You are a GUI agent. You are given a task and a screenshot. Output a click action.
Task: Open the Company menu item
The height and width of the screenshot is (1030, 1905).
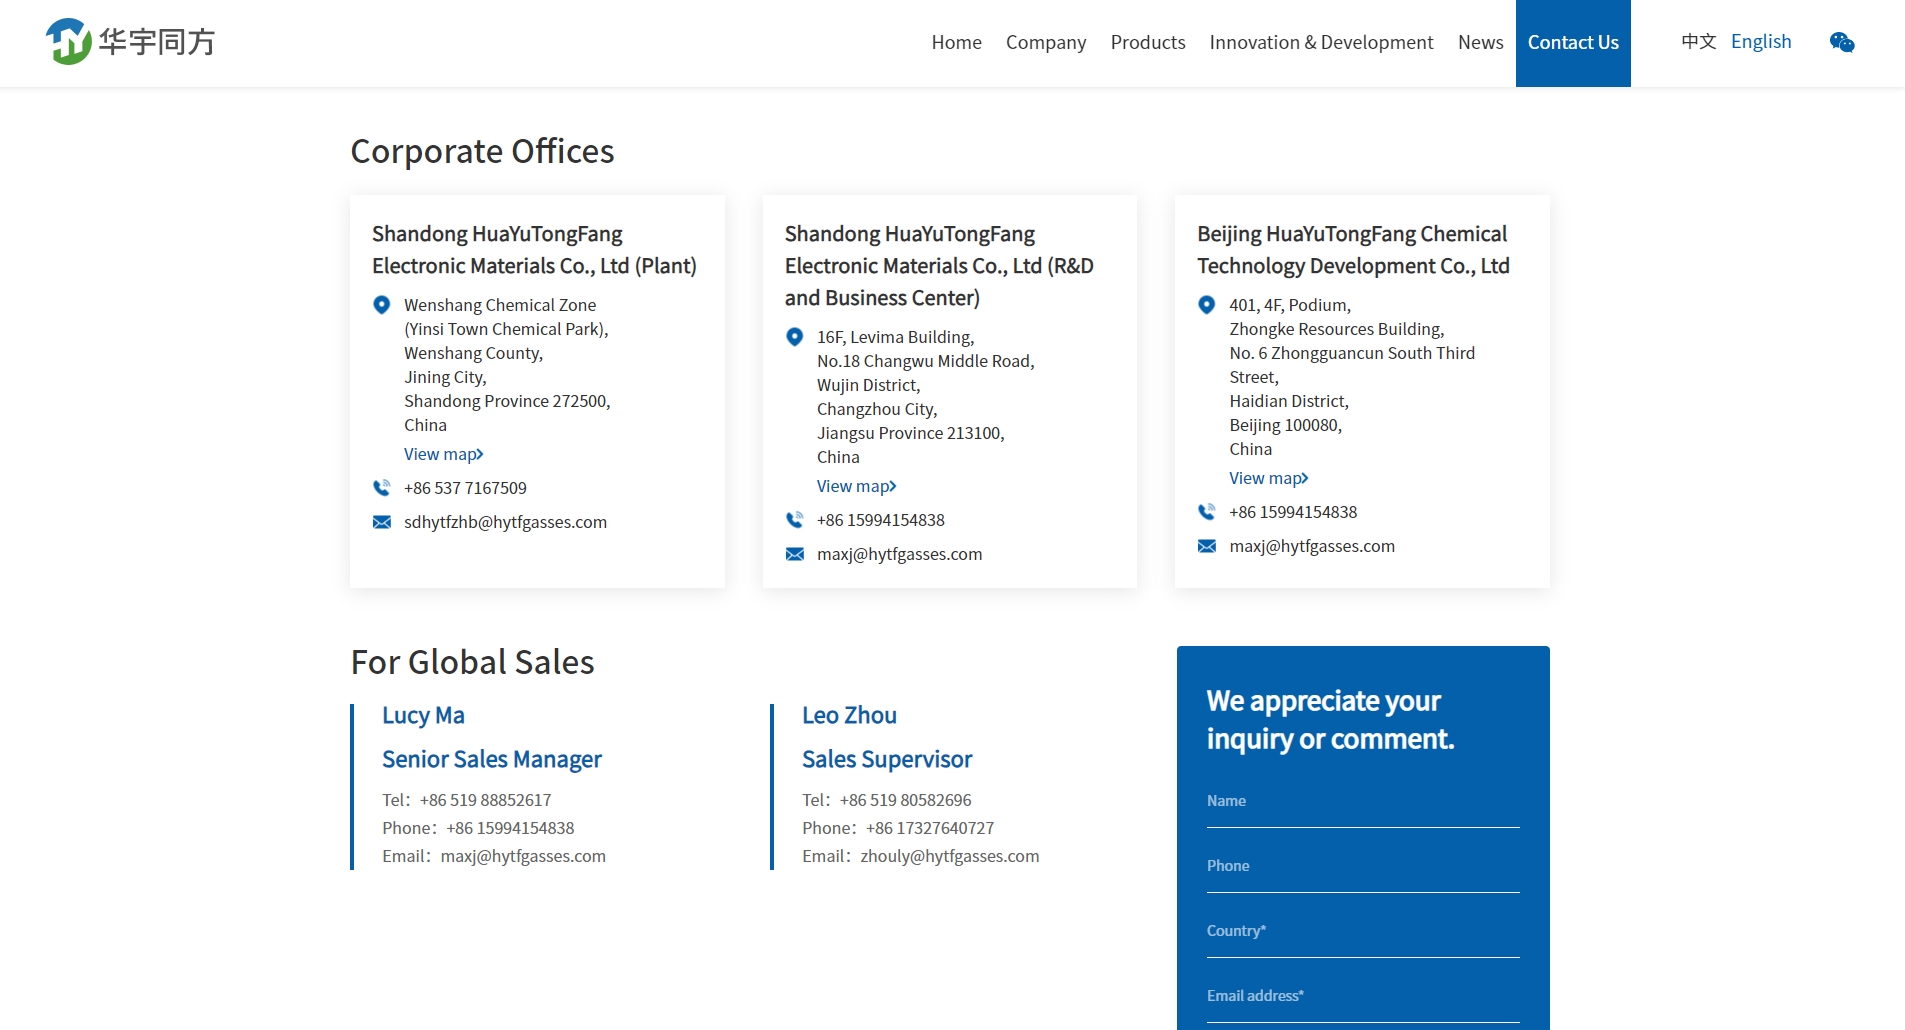[x=1046, y=42]
